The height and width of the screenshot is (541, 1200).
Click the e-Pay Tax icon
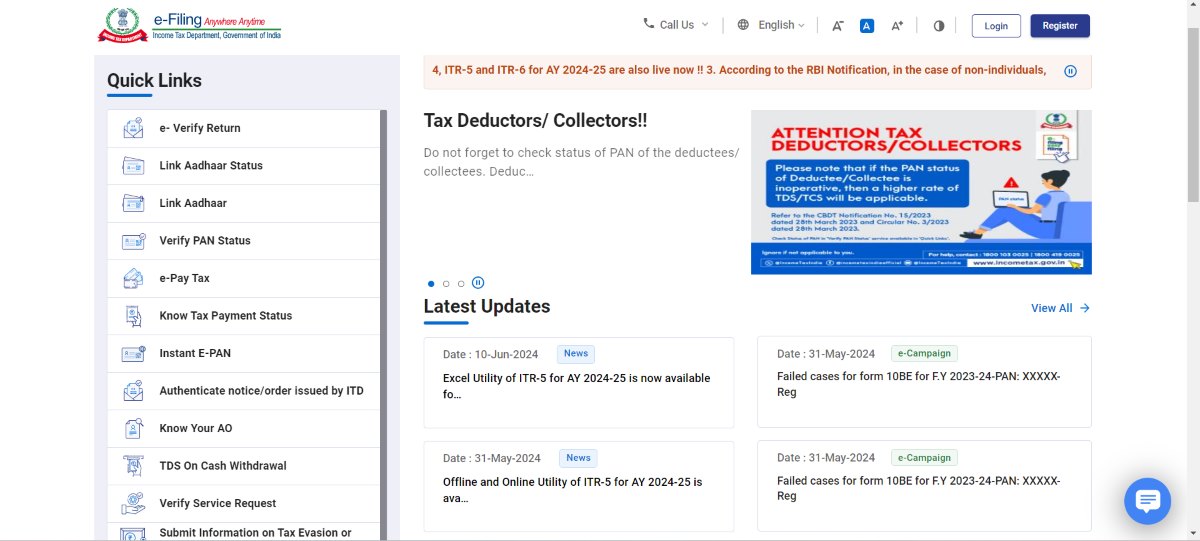pos(133,278)
